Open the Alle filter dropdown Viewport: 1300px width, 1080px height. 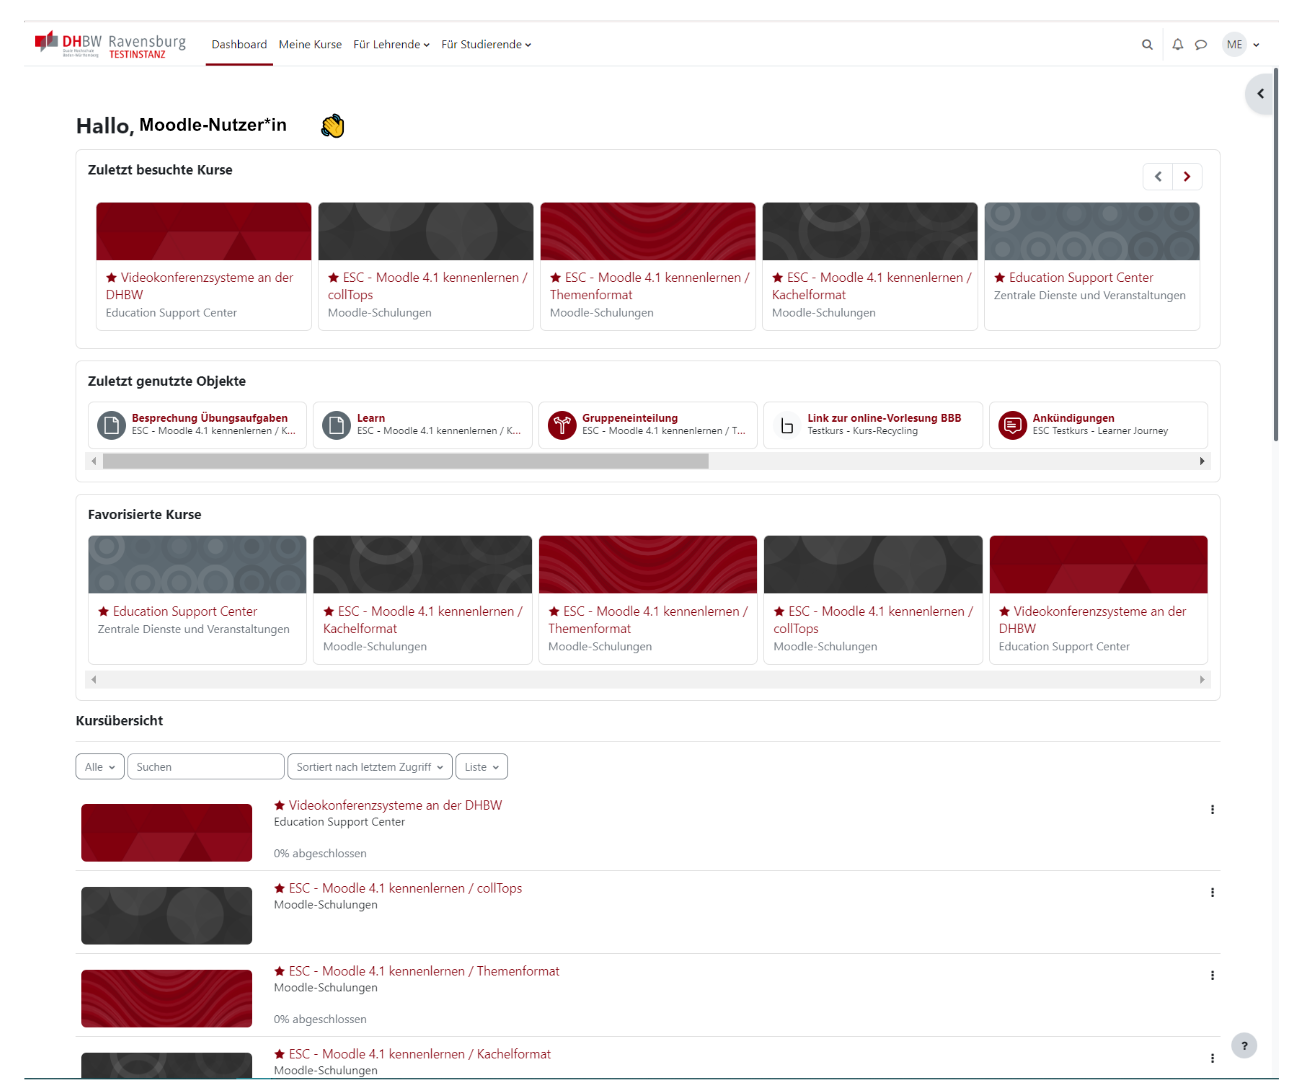[100, 767]
